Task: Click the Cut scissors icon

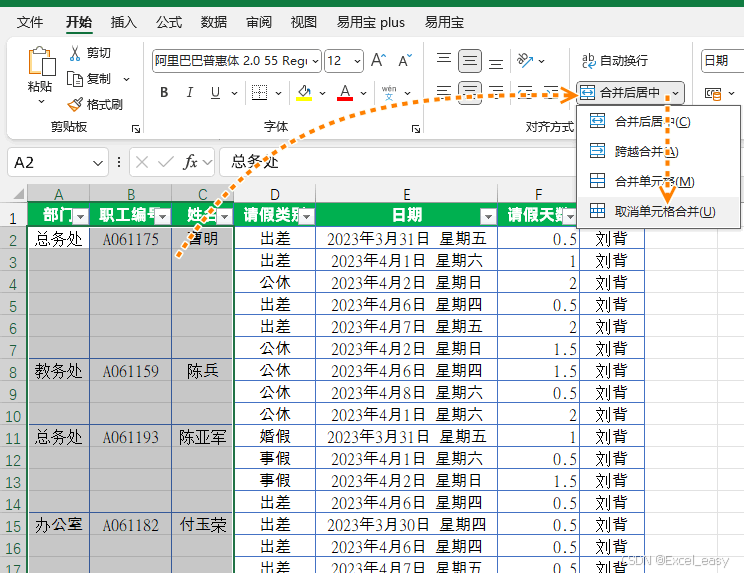Action: click(75, 53)
